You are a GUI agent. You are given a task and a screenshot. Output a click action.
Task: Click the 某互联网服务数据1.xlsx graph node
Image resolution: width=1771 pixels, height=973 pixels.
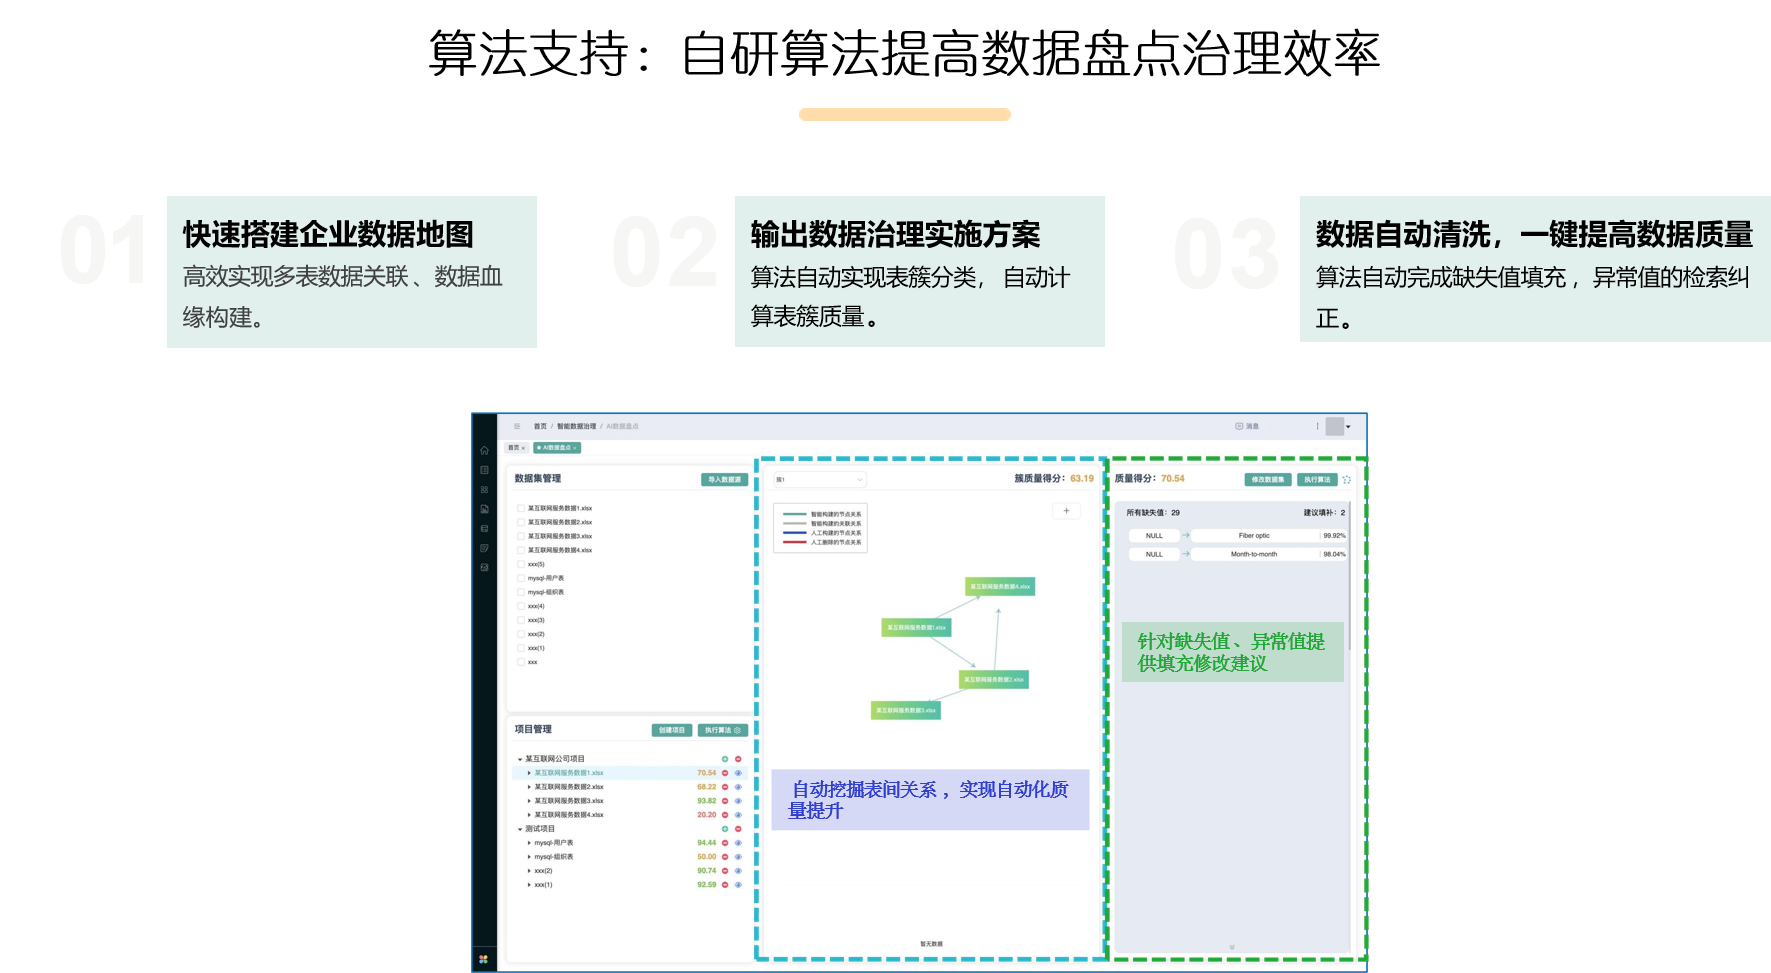click(916, 628)
